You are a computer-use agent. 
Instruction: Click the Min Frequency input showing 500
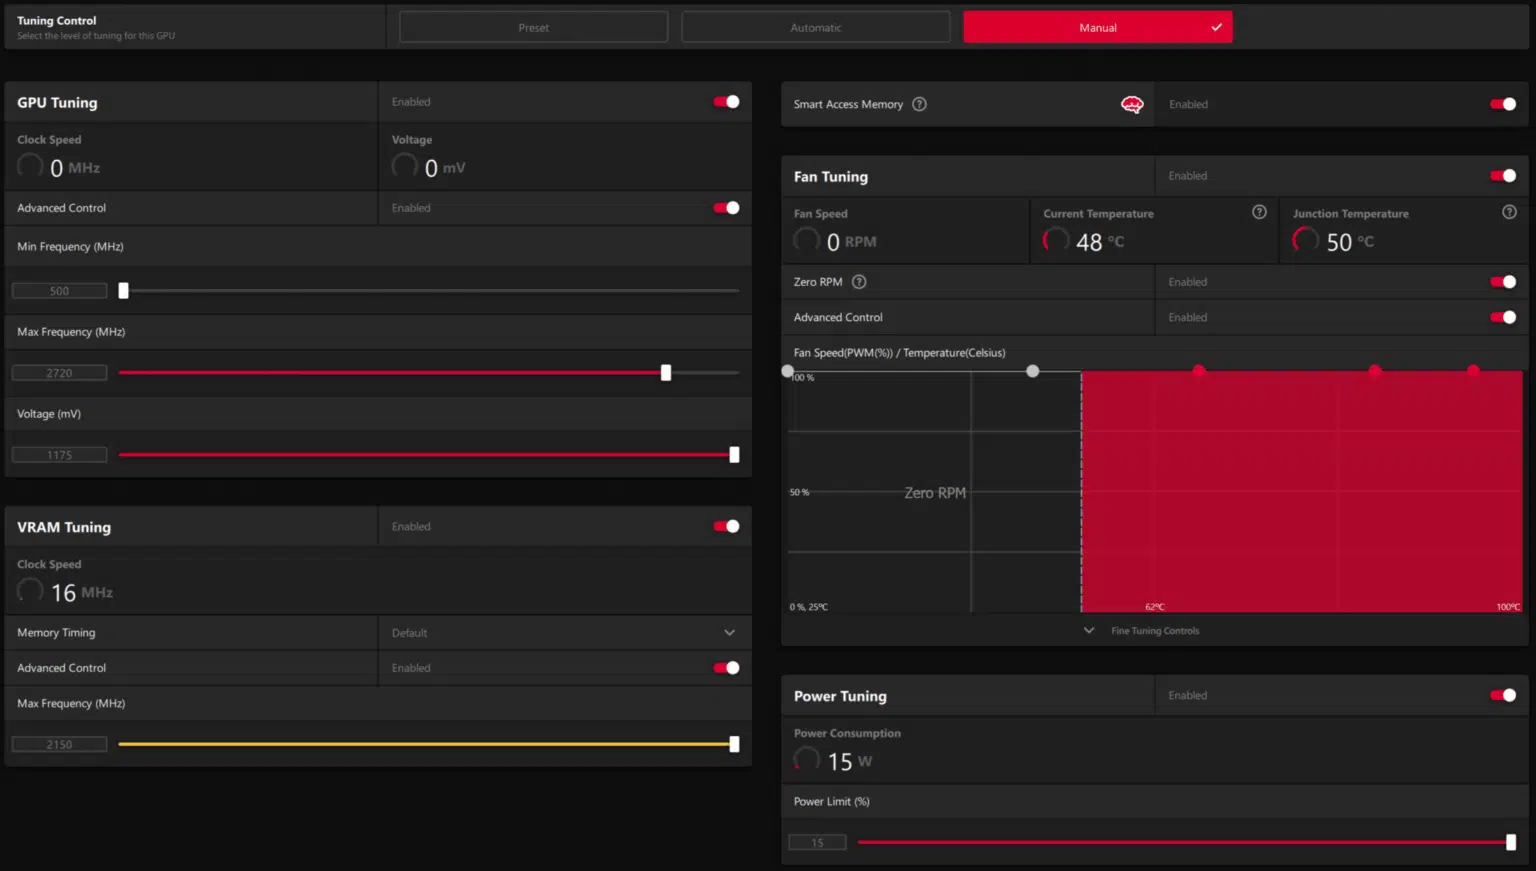[x=59, y=289]
